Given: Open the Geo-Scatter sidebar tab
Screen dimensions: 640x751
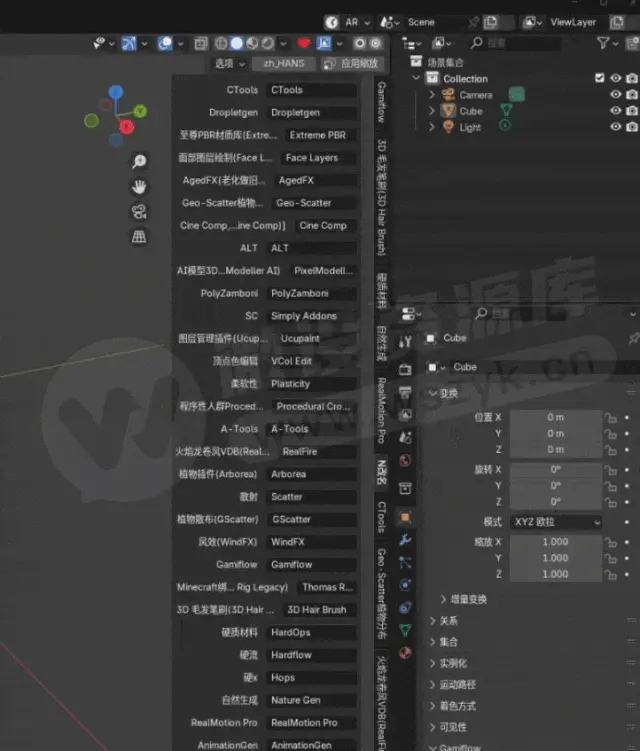Looking at the screenshot, I should (x=381, y=594).
